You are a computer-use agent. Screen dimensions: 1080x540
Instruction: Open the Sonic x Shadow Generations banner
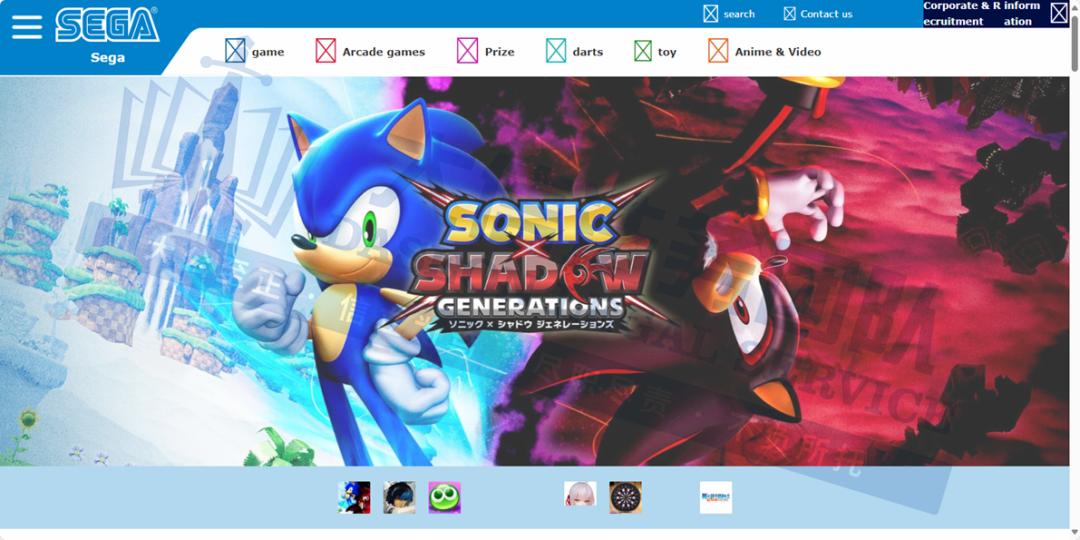(x=534, y=271)
